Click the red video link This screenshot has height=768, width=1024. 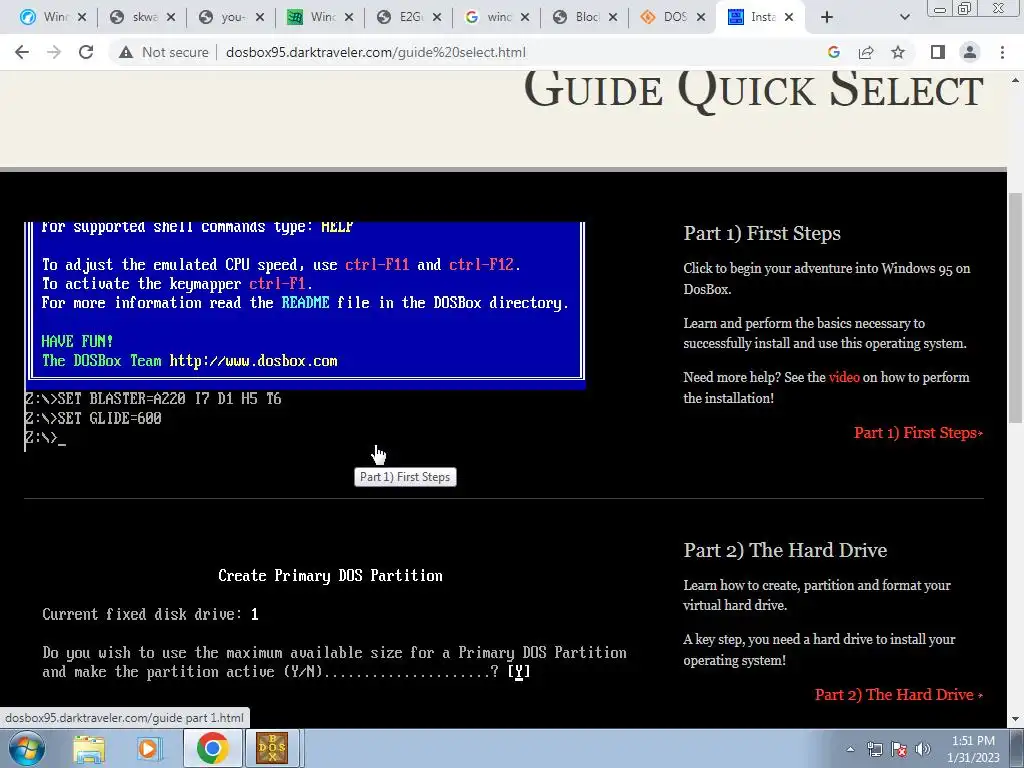(844, 377)
